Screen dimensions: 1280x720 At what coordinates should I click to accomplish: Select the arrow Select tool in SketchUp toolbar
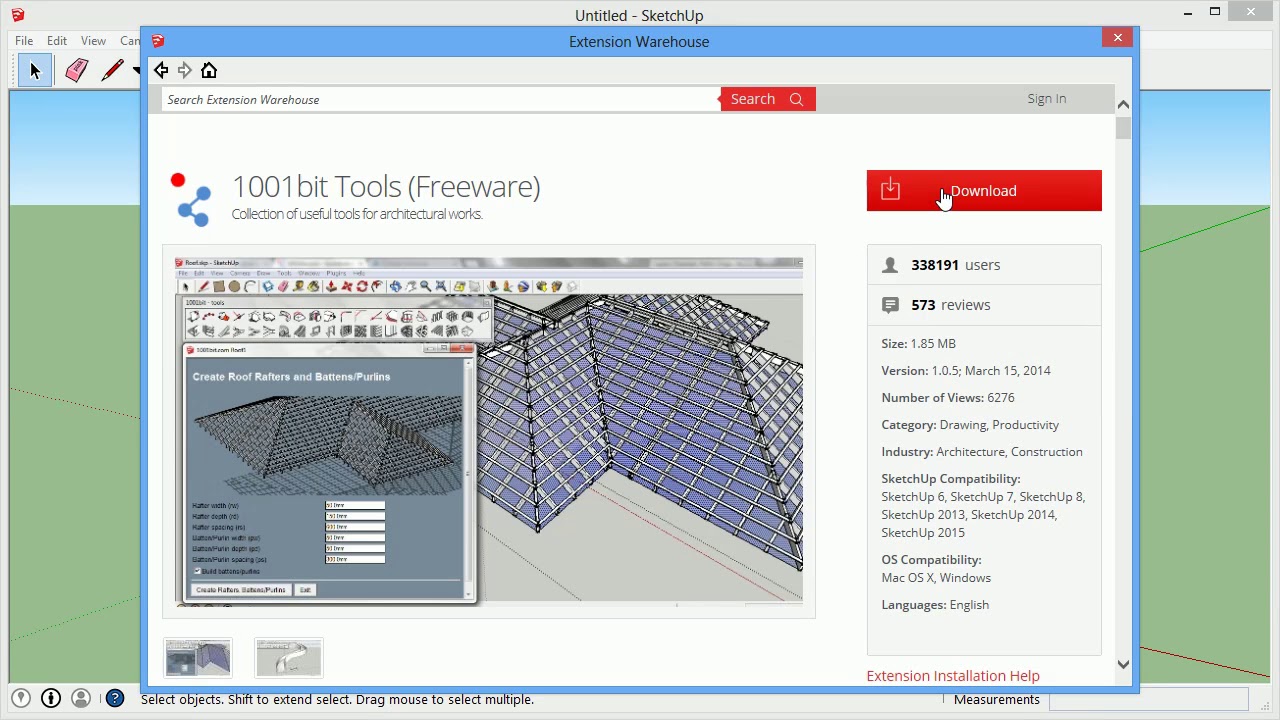click(35, 70)
